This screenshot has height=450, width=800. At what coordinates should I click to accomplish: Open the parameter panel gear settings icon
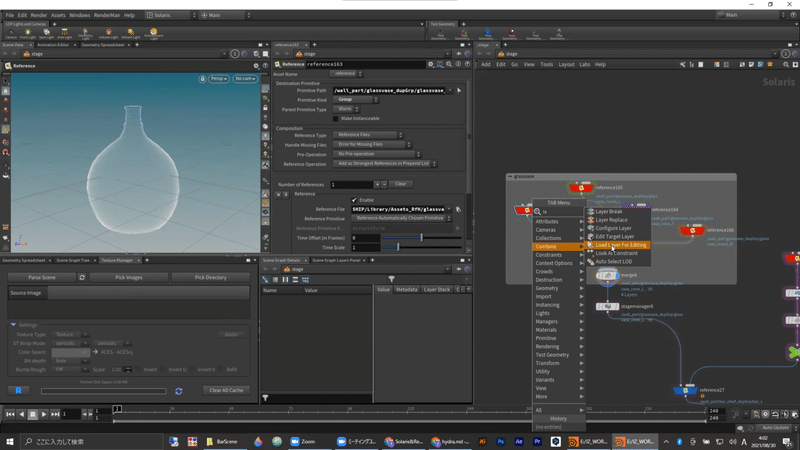pos(431,64)
